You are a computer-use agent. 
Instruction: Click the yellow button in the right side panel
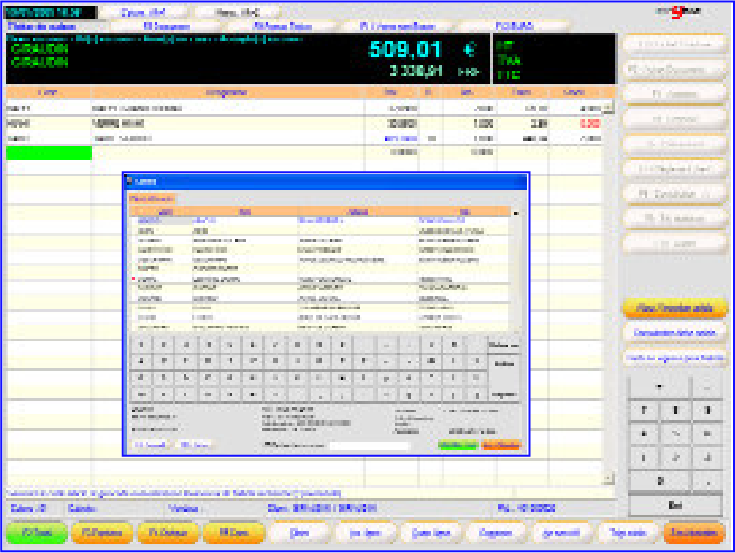[675, 308]
